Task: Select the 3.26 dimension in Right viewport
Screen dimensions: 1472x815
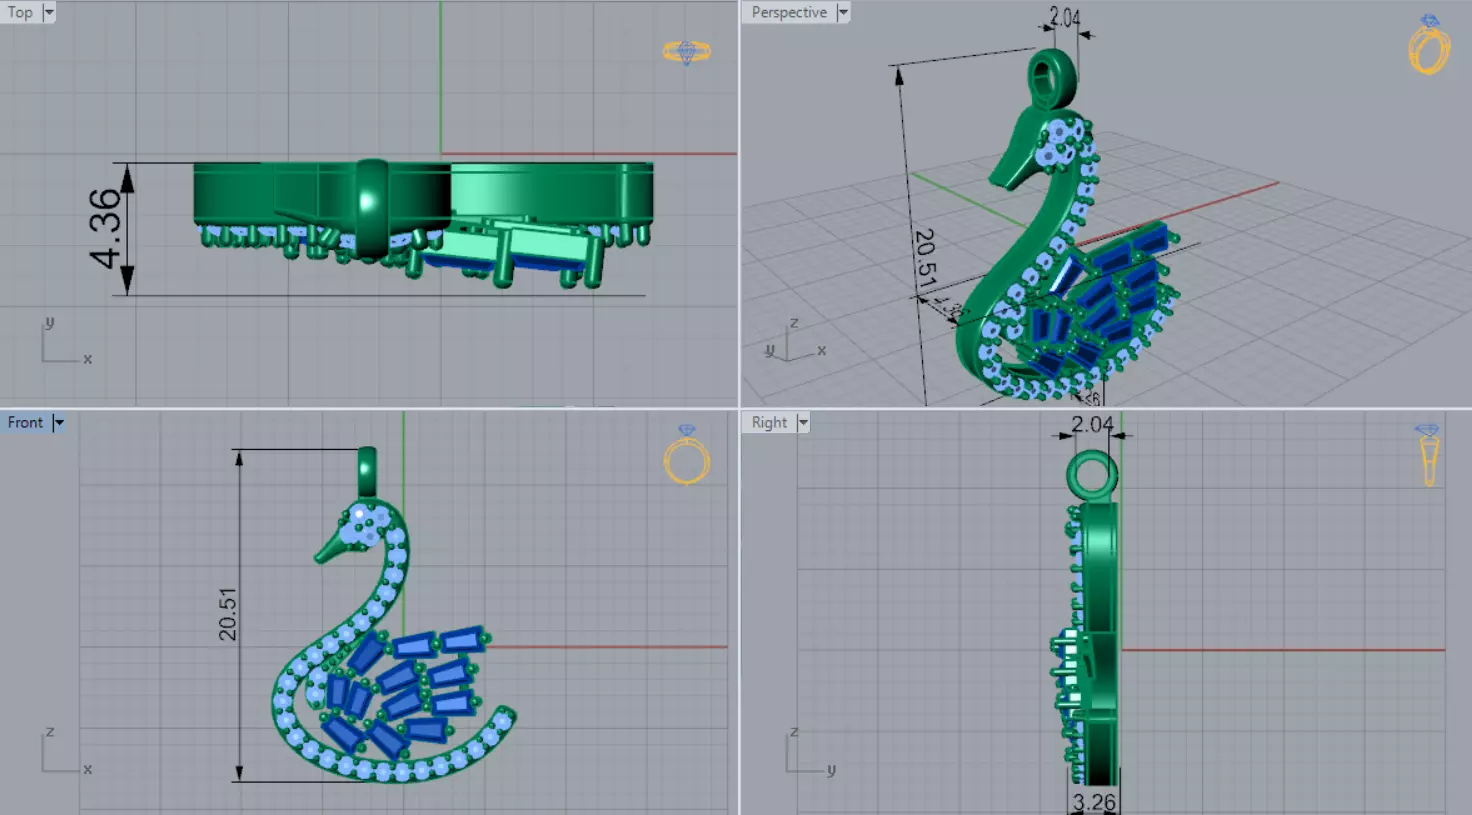Action: (x=1094, y=802)
